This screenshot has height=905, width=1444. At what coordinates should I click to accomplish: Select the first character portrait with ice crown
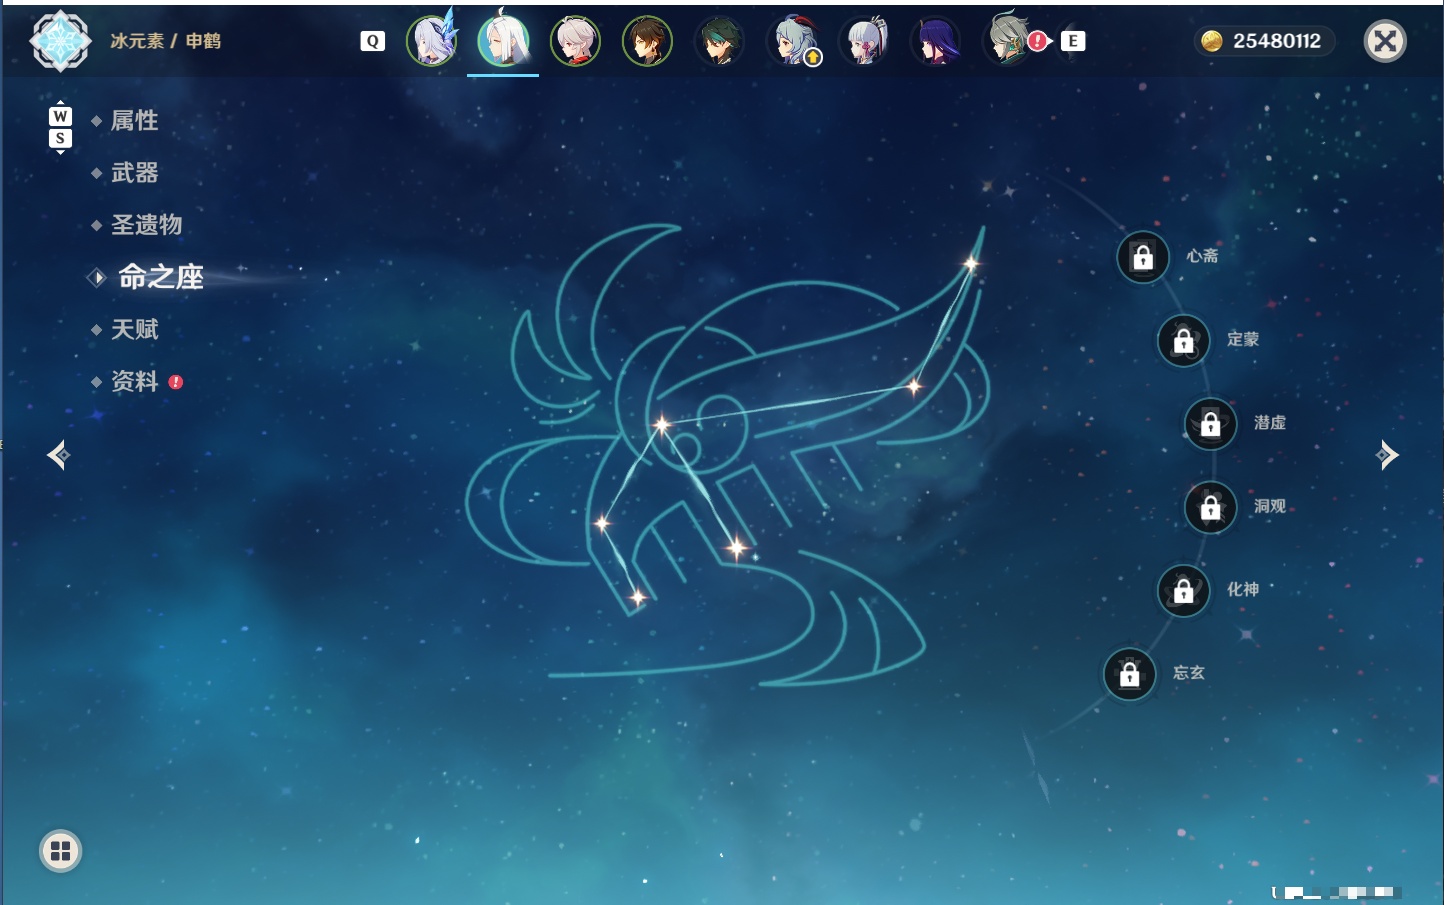432,40
